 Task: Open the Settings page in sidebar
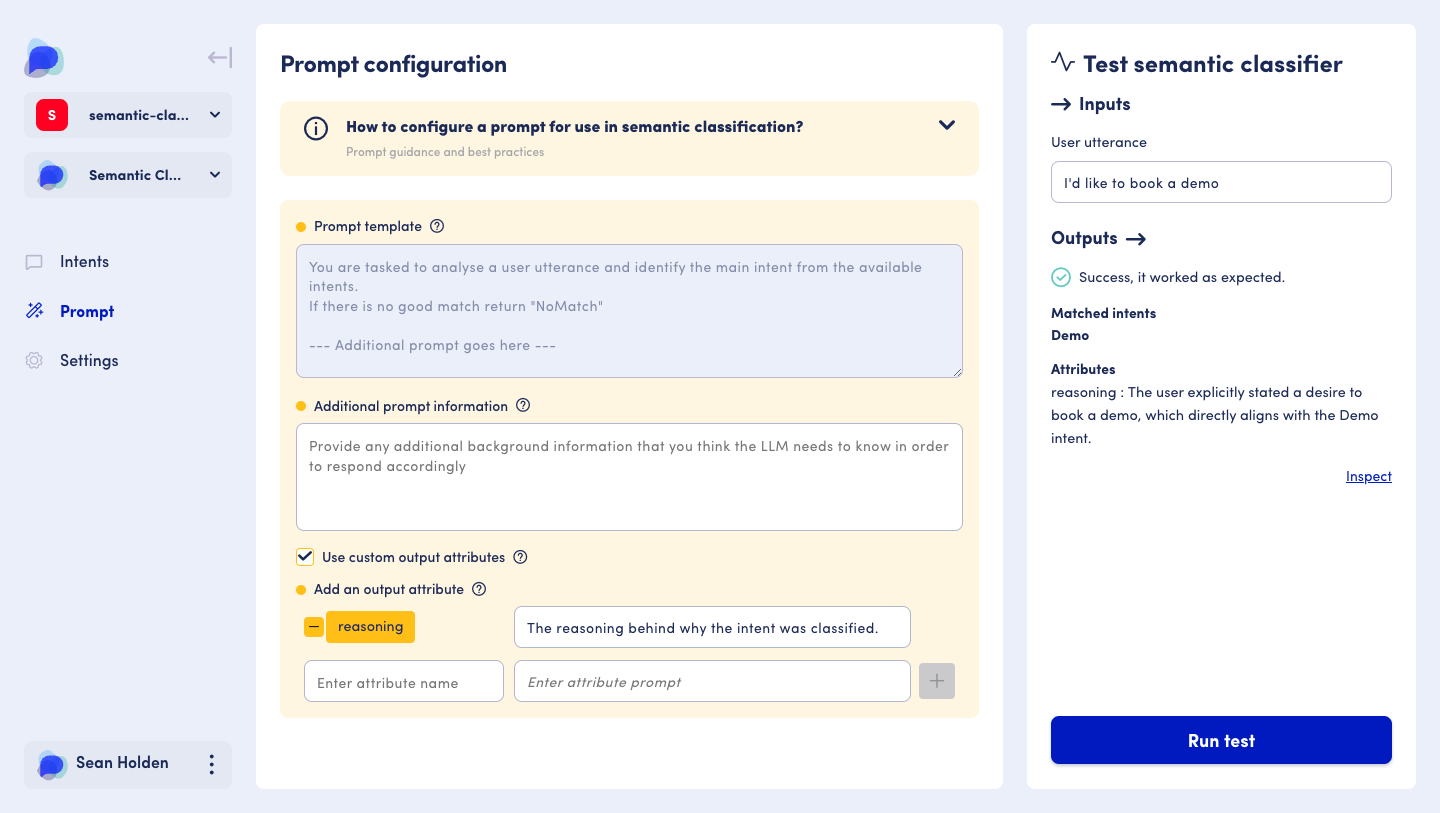tap(89, 361)
